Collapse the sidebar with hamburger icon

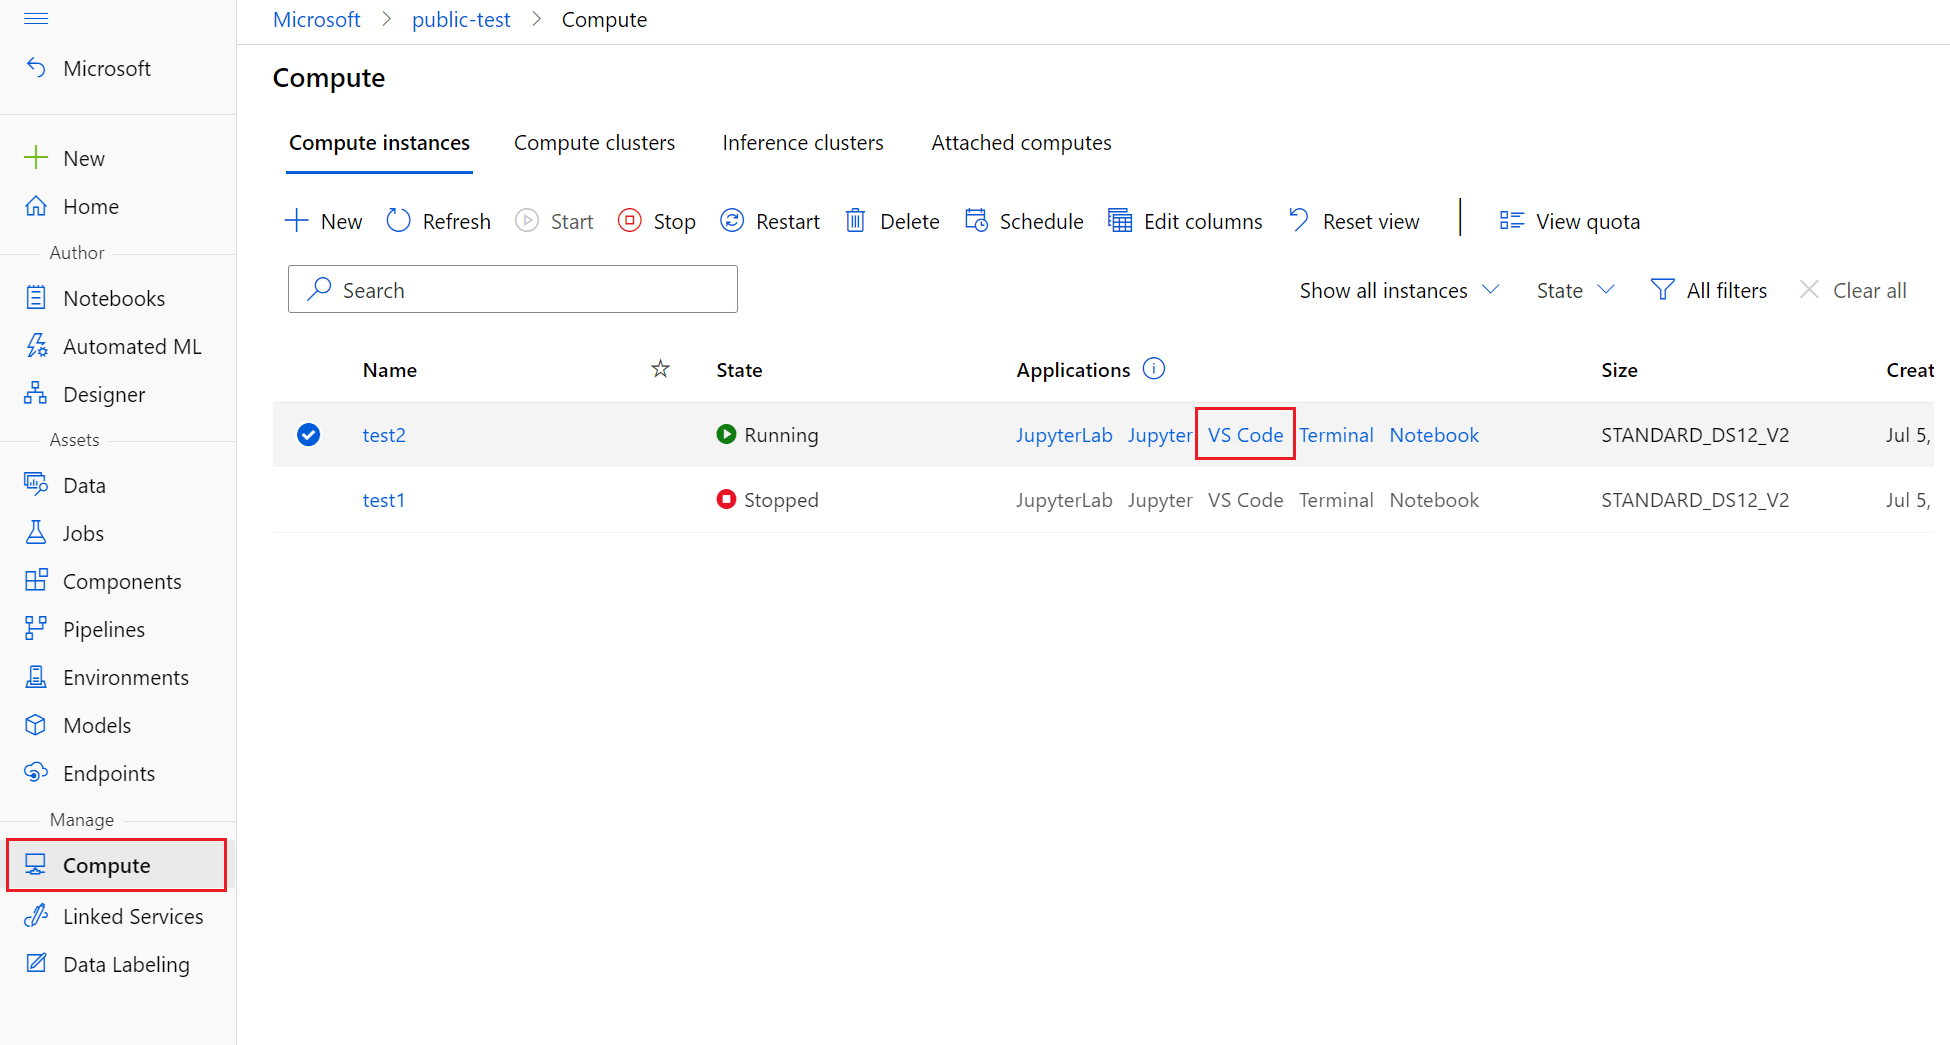point(36,17)
